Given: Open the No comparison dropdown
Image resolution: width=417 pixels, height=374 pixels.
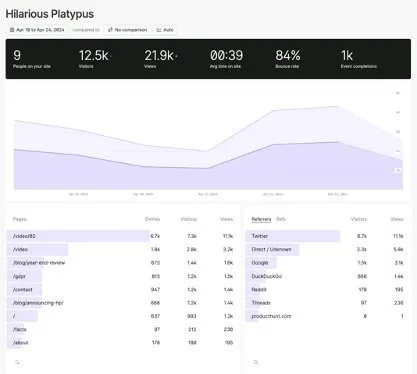Looking at the screenshot, I should point(127,30).
